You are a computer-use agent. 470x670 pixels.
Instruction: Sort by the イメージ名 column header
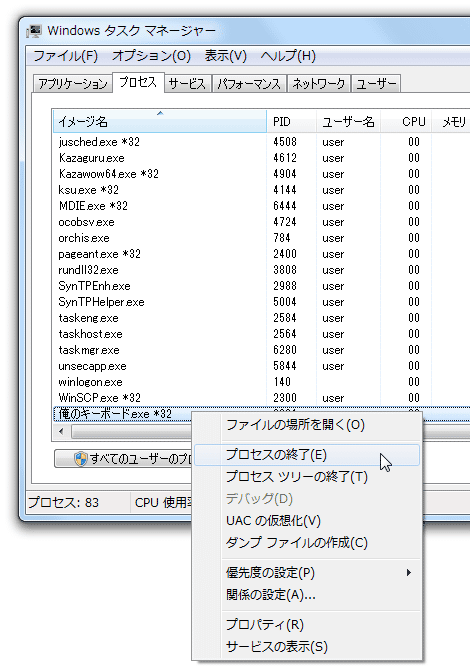point(160,121)
